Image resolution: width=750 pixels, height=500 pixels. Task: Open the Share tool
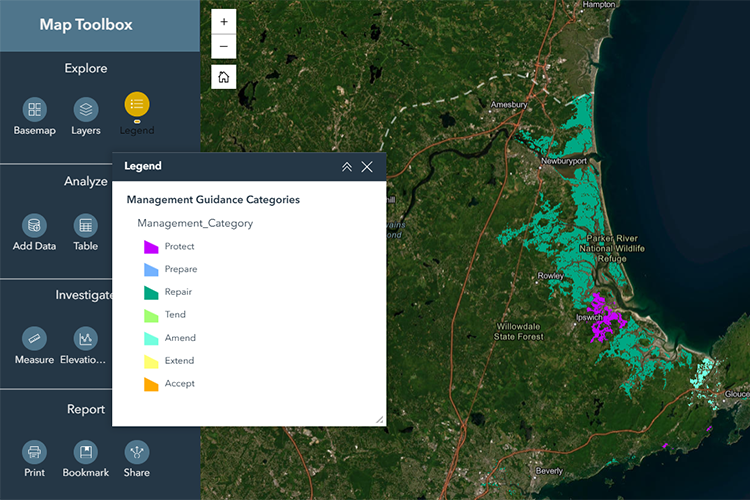[137, 452]
